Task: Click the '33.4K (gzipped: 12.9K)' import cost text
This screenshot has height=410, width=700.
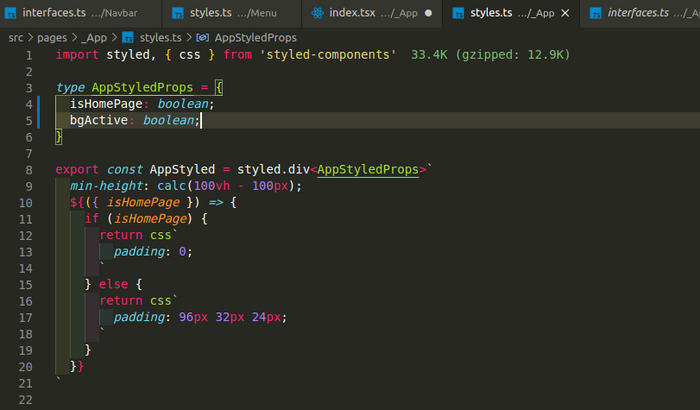Action: (491, 55)
